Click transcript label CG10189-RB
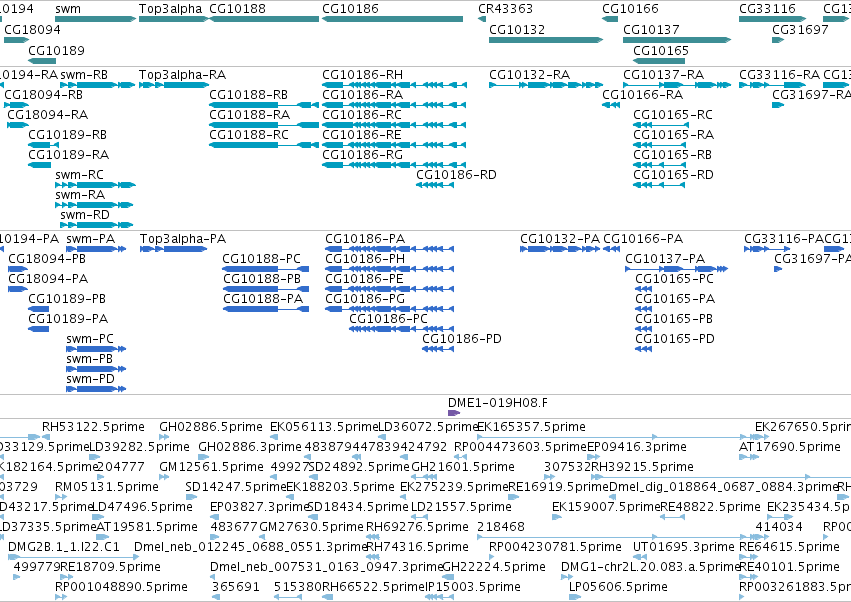 67,135
